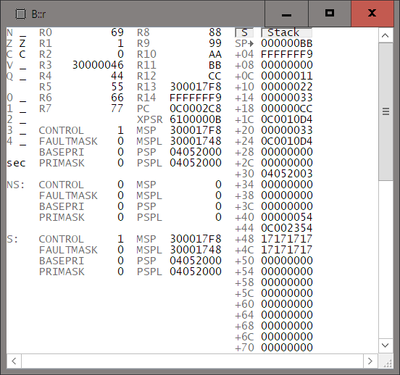400x375 pixels.
Task: Click the C flag indicator
Action: (x=22, y=54)
